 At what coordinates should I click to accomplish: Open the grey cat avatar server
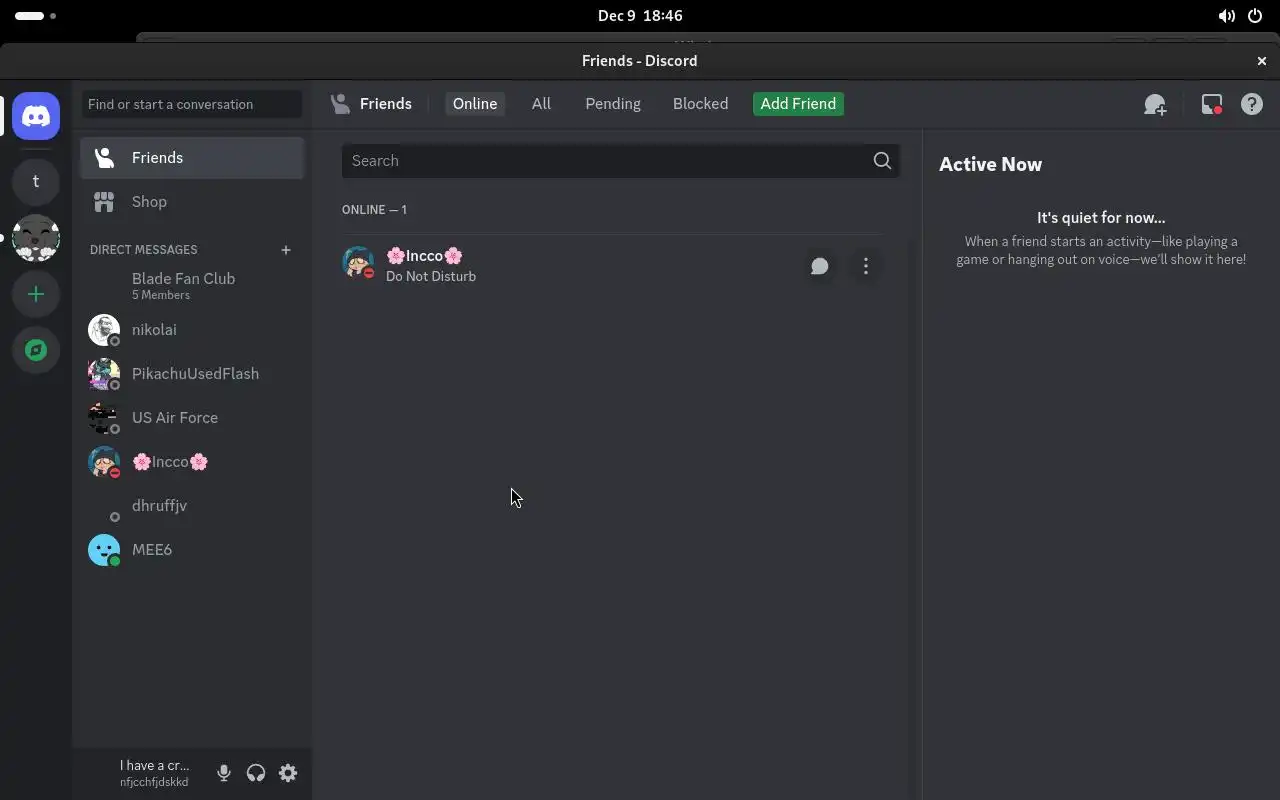click(36, 238)
